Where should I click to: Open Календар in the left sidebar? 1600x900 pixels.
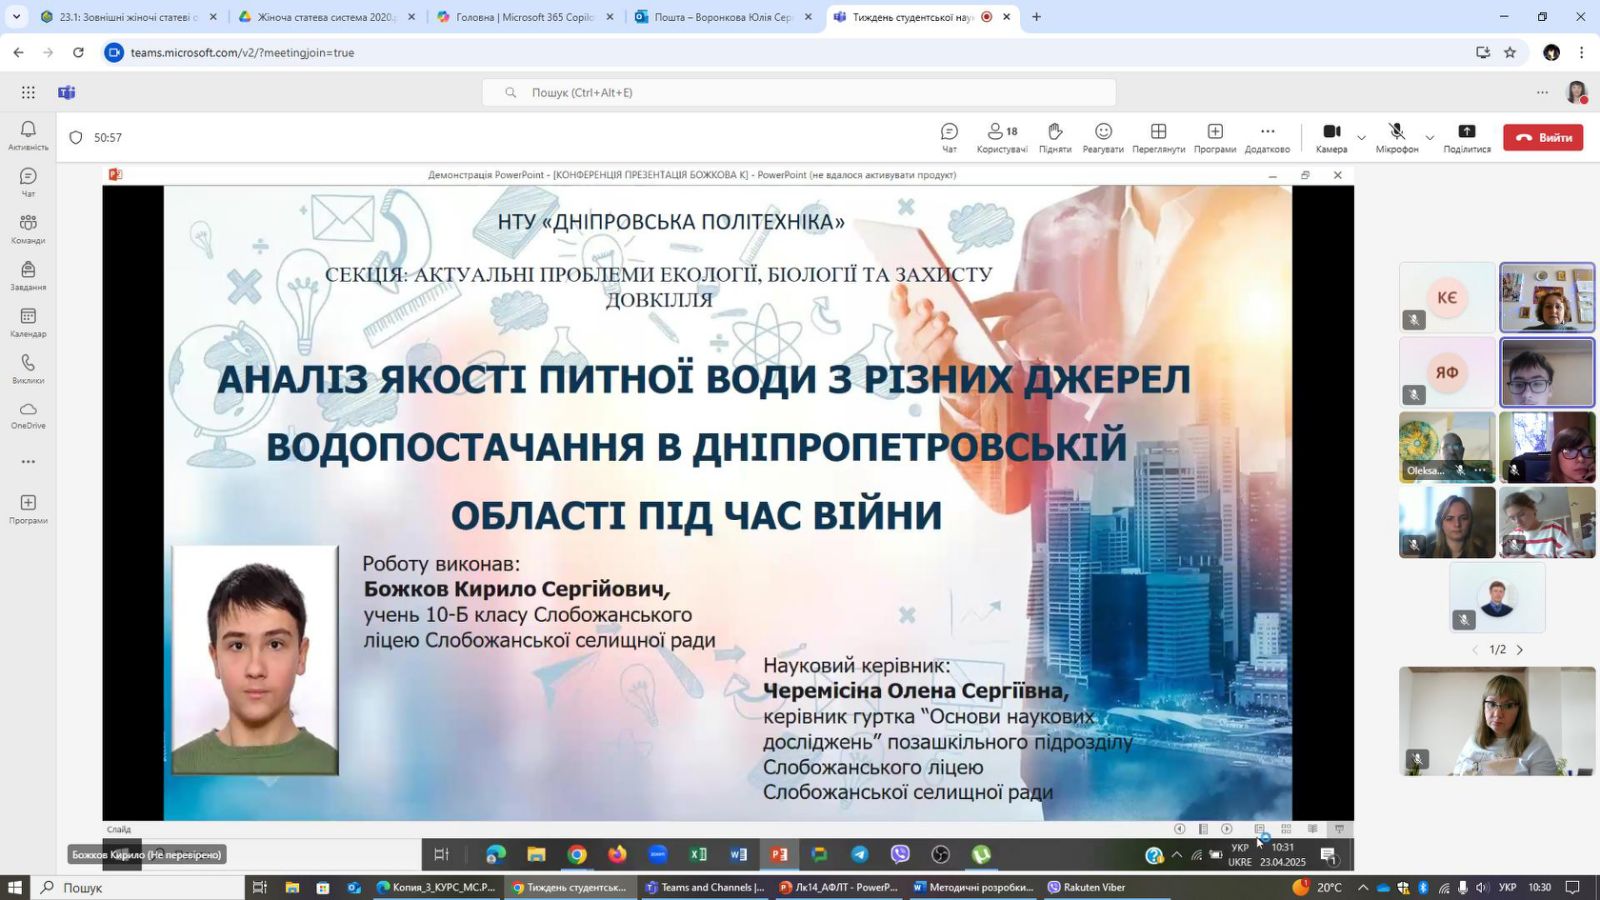click(x=28, y=322)
